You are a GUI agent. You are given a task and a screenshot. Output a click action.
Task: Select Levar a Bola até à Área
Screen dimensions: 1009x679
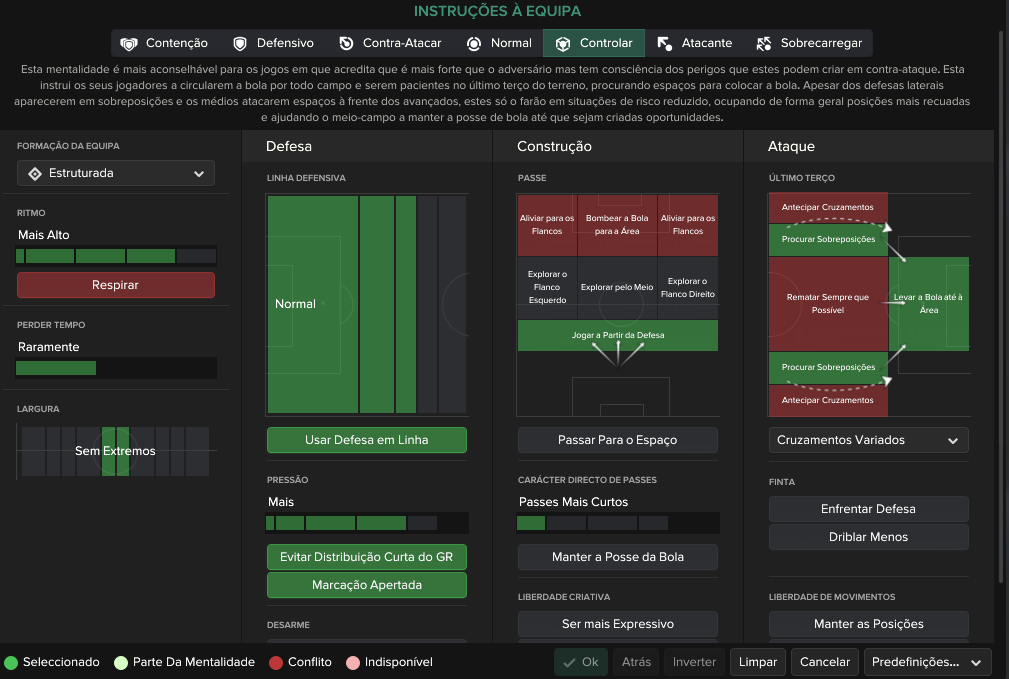[929, 304]
